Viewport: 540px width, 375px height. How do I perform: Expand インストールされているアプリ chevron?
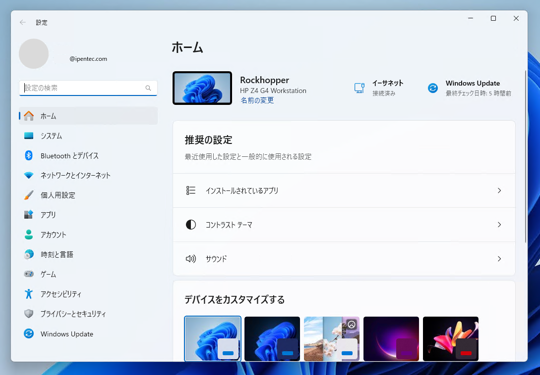(x=499, y=190)
